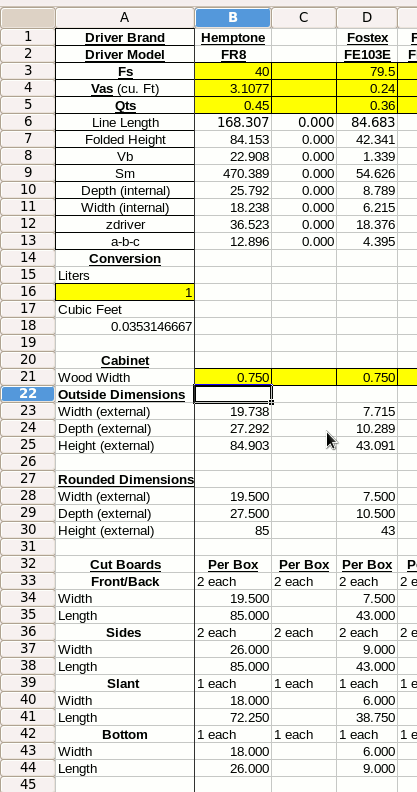This screenshot has width=417, height=792.
Task: Click the 'Liters' label cell
Action: (x=125, y=275)
